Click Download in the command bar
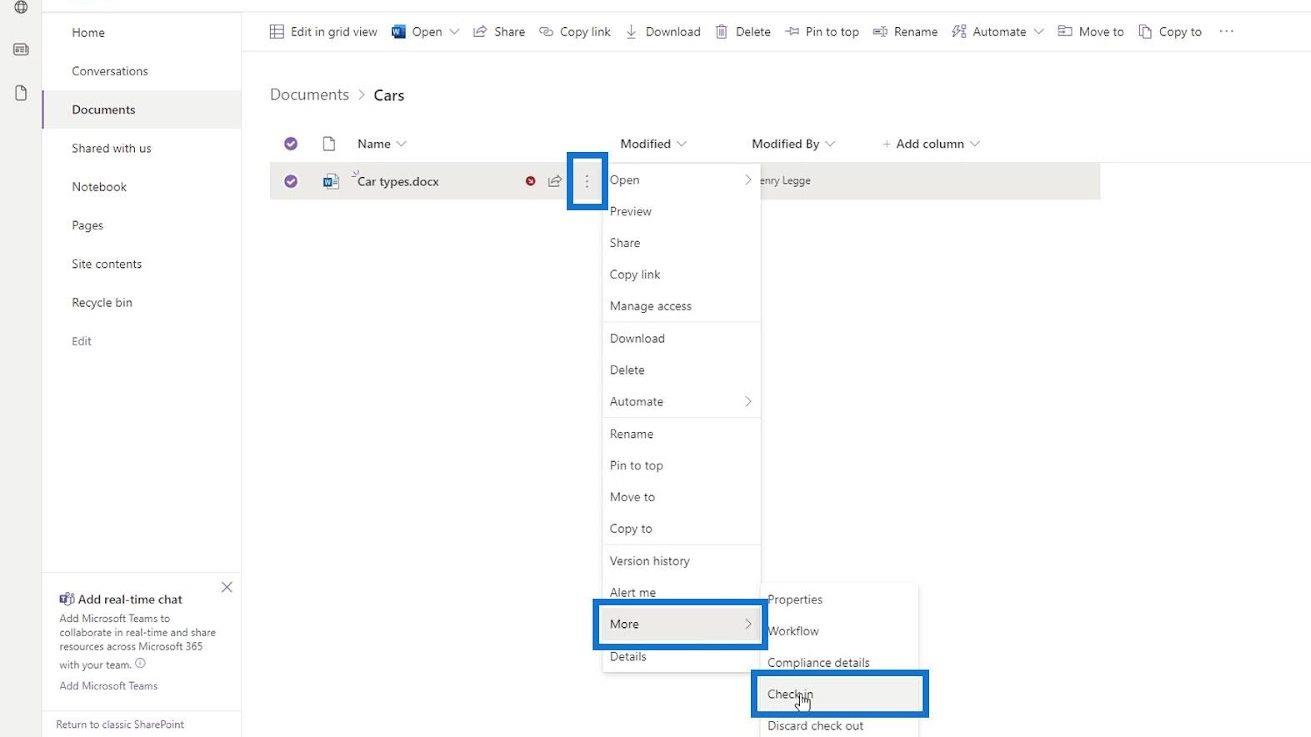Viewport: 1311px width, 737px height. coord(663,32)
